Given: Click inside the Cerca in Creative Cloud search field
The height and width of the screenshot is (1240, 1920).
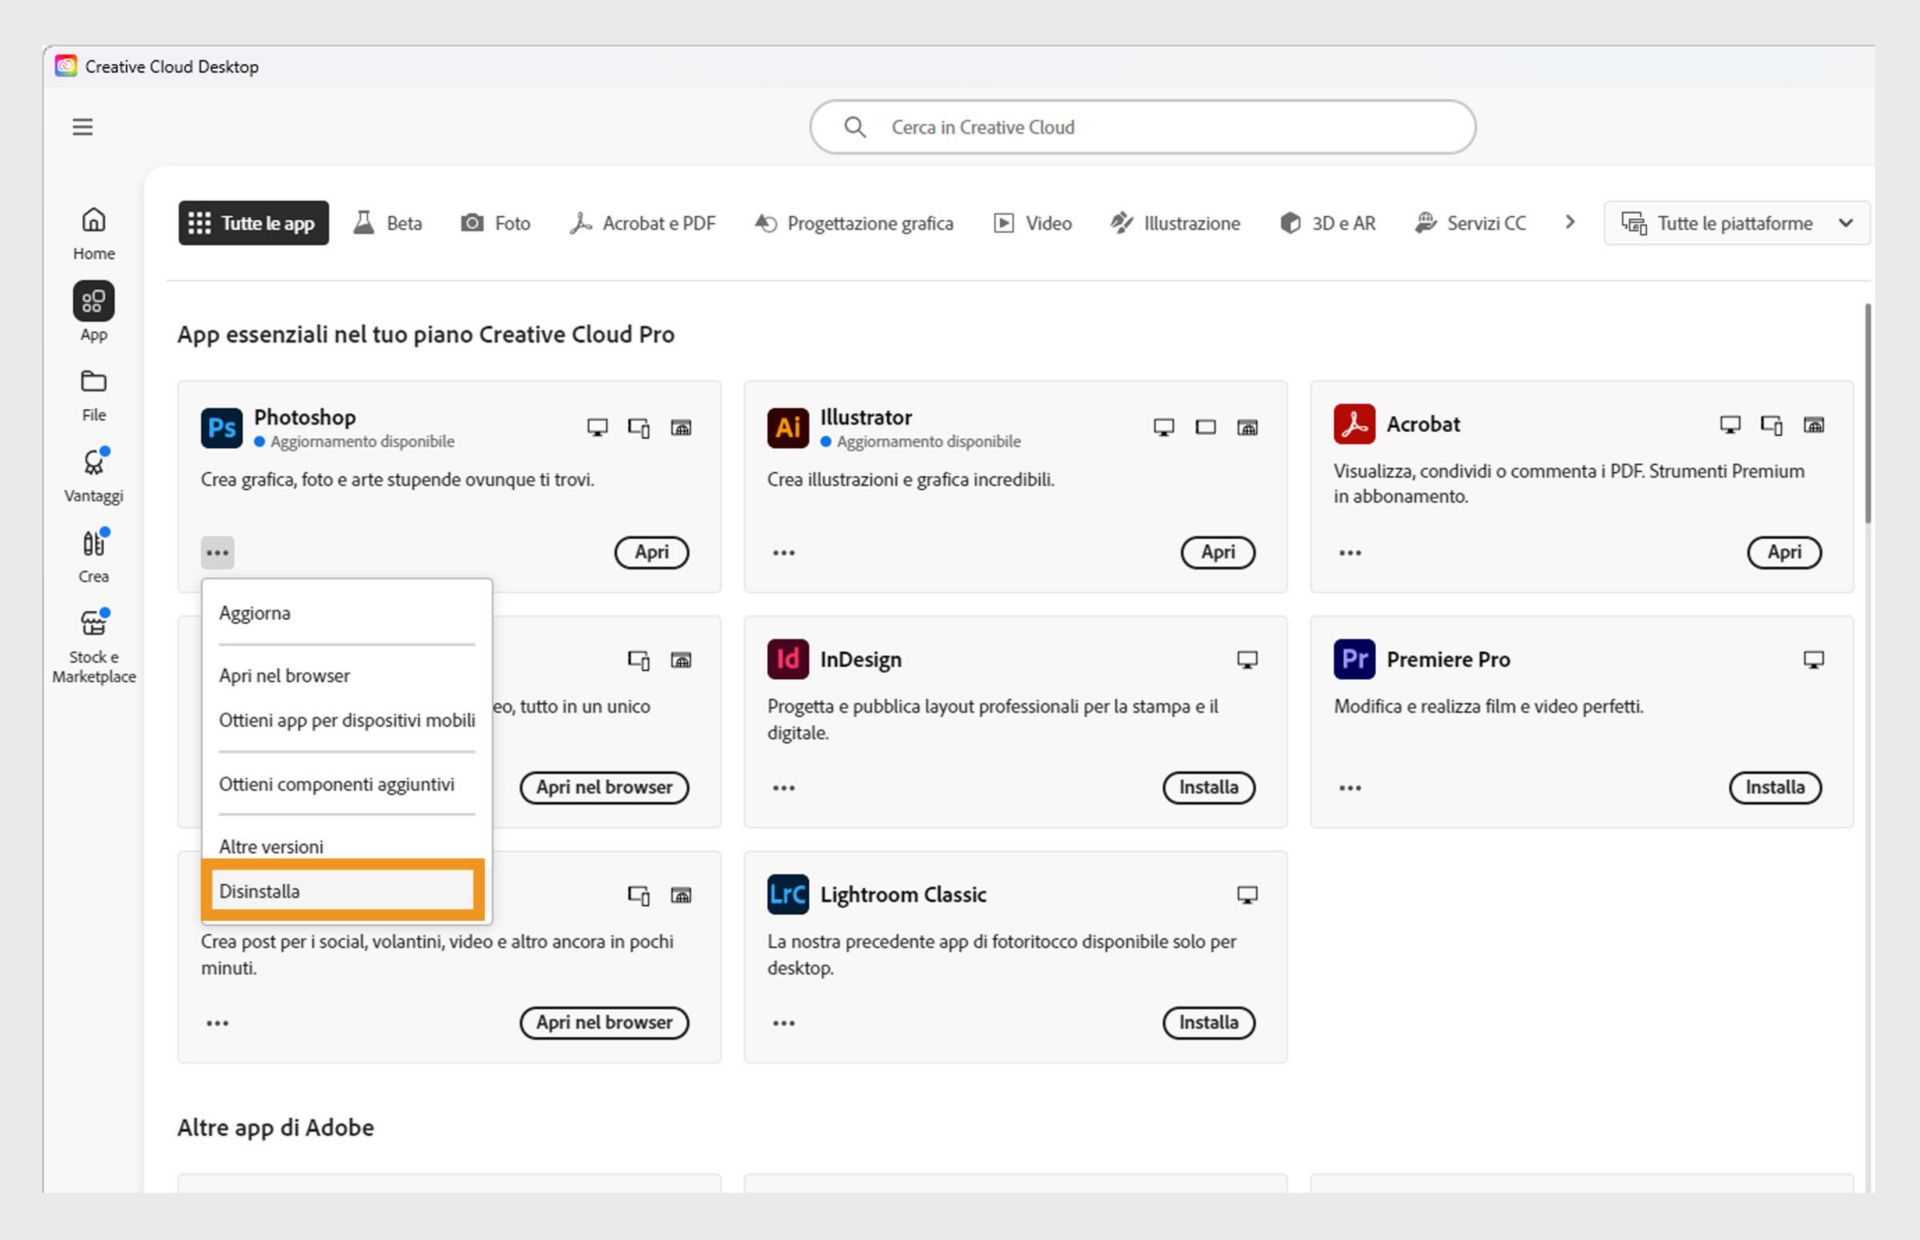Looking at the screenshot, I should [x=1142, y=127].
